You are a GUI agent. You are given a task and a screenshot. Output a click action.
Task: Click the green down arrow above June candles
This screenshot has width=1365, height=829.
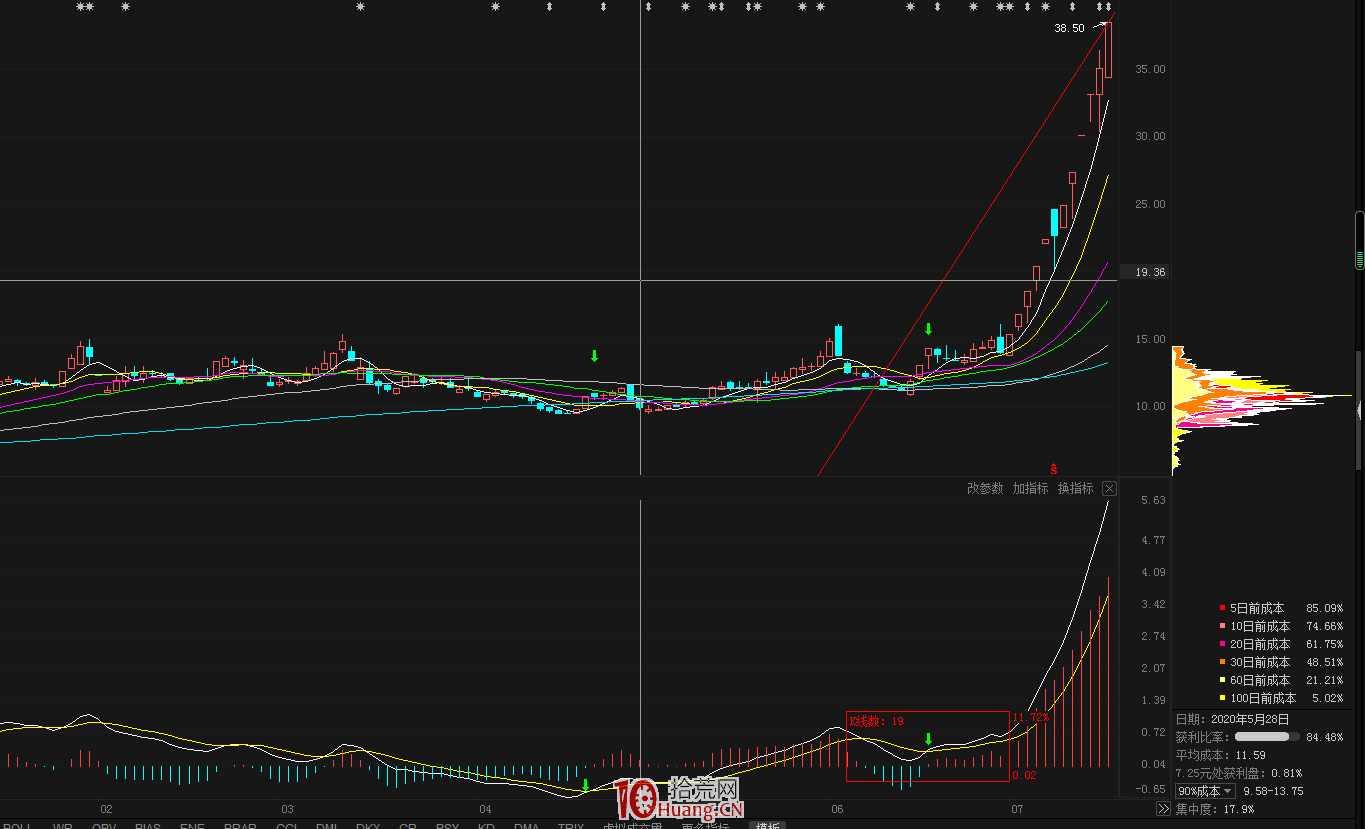click(x=928, y=329)
